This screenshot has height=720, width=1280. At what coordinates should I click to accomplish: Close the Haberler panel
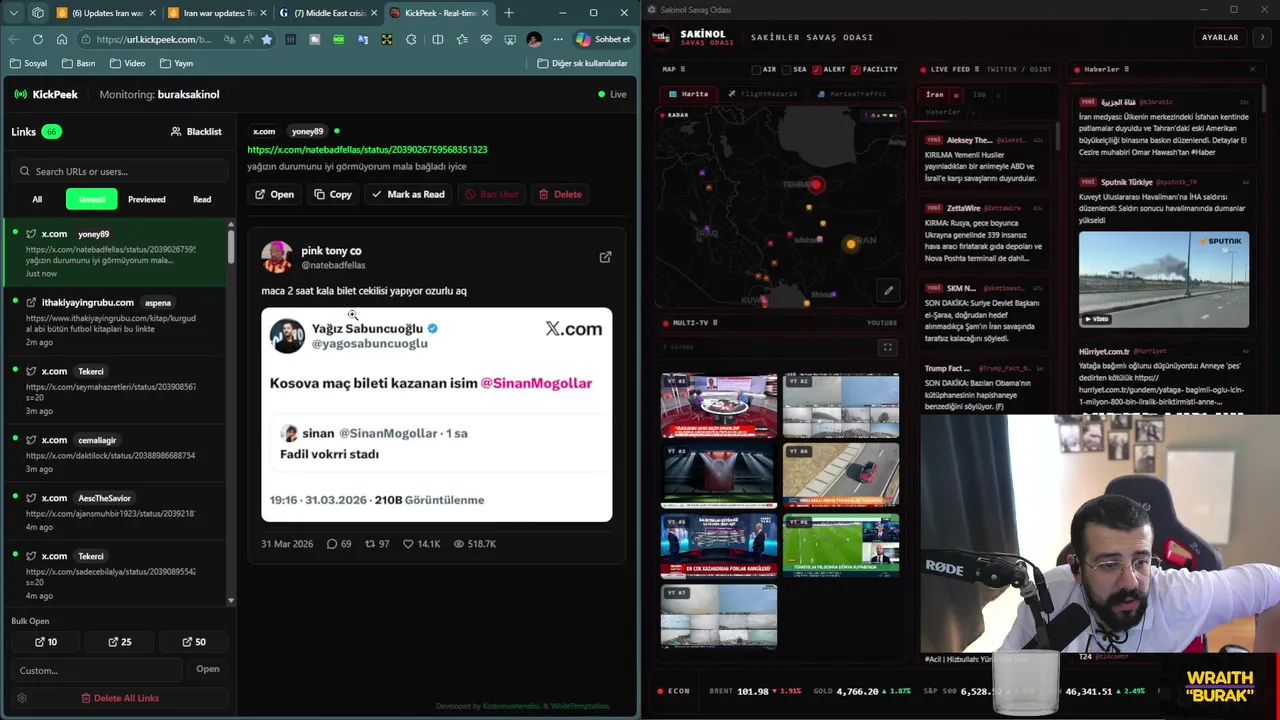pyautogui.click(x=1252, y=69)
